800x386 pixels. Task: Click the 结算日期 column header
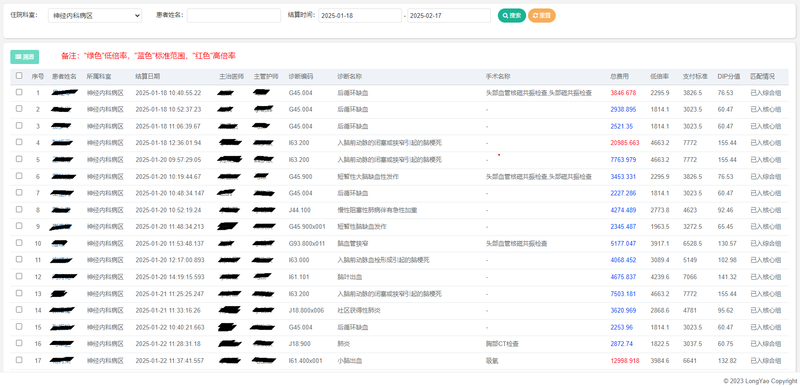coord(148,76)
